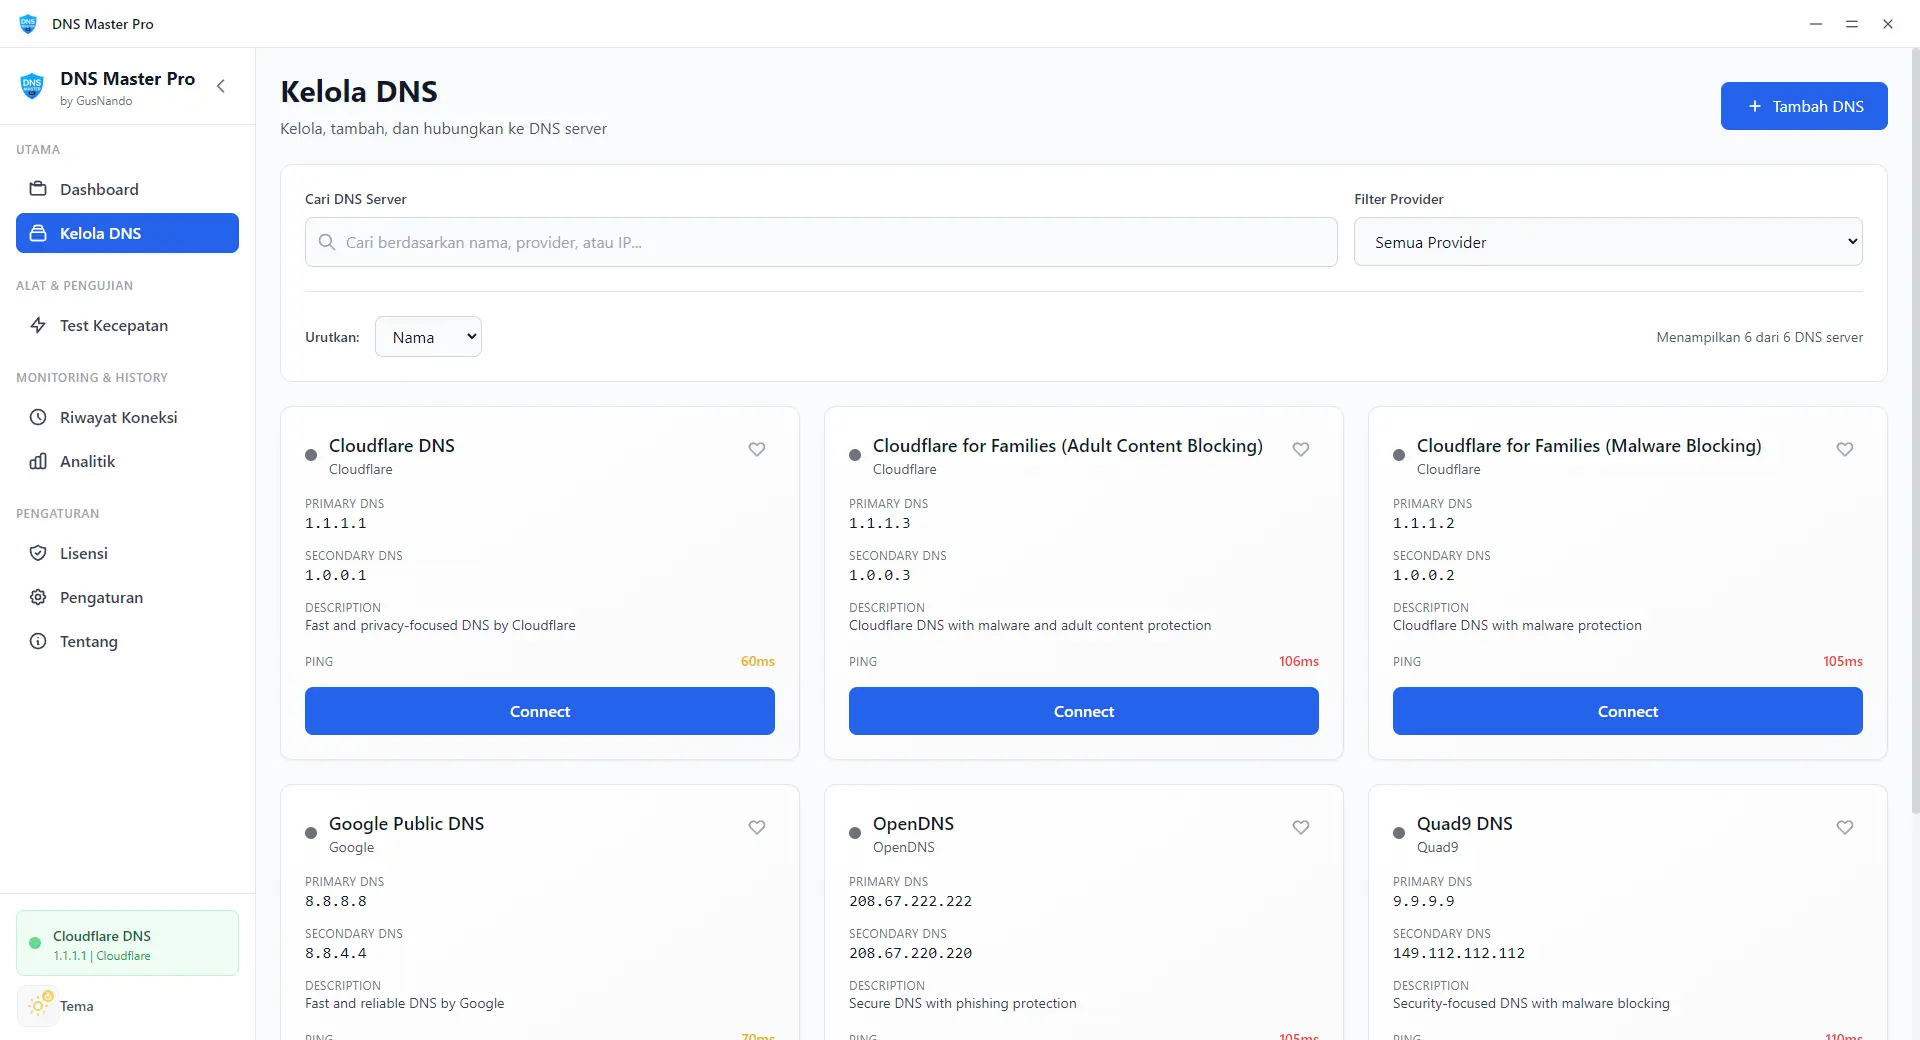Focus the Cari DNS Server search field
The width and height of the screenshot is (1920, 1040).
[821, 242]
